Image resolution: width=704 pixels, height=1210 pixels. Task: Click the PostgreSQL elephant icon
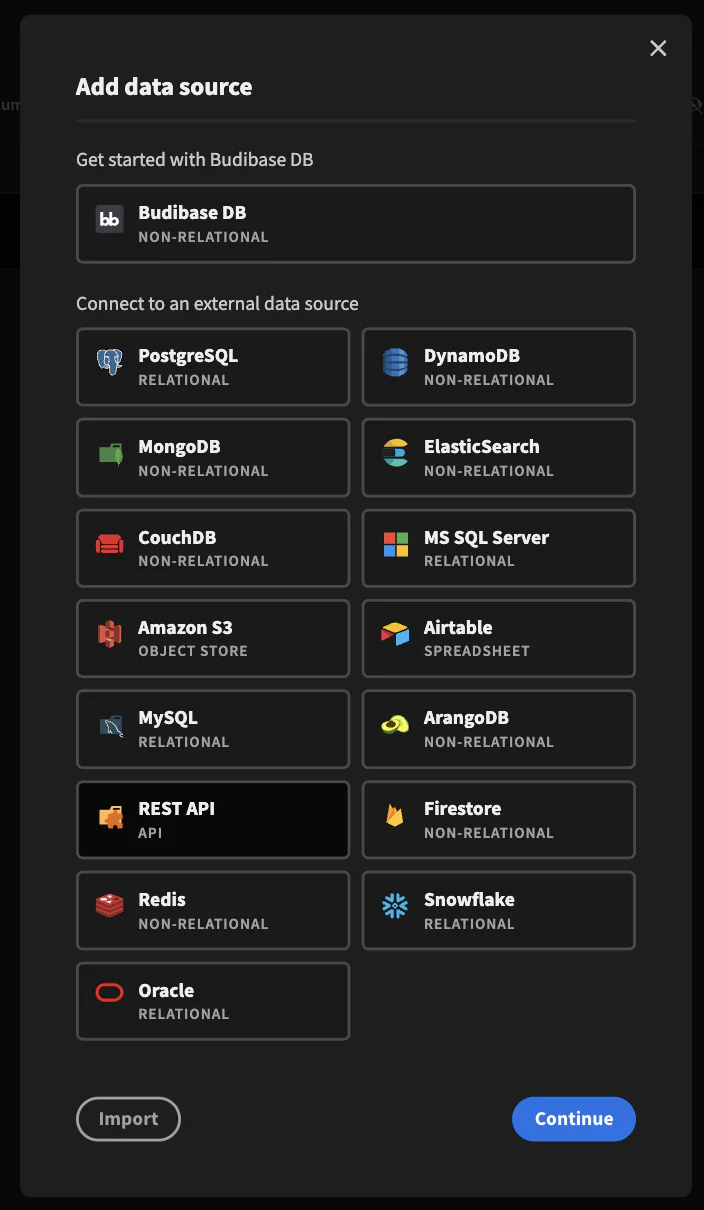coord(109,363)
